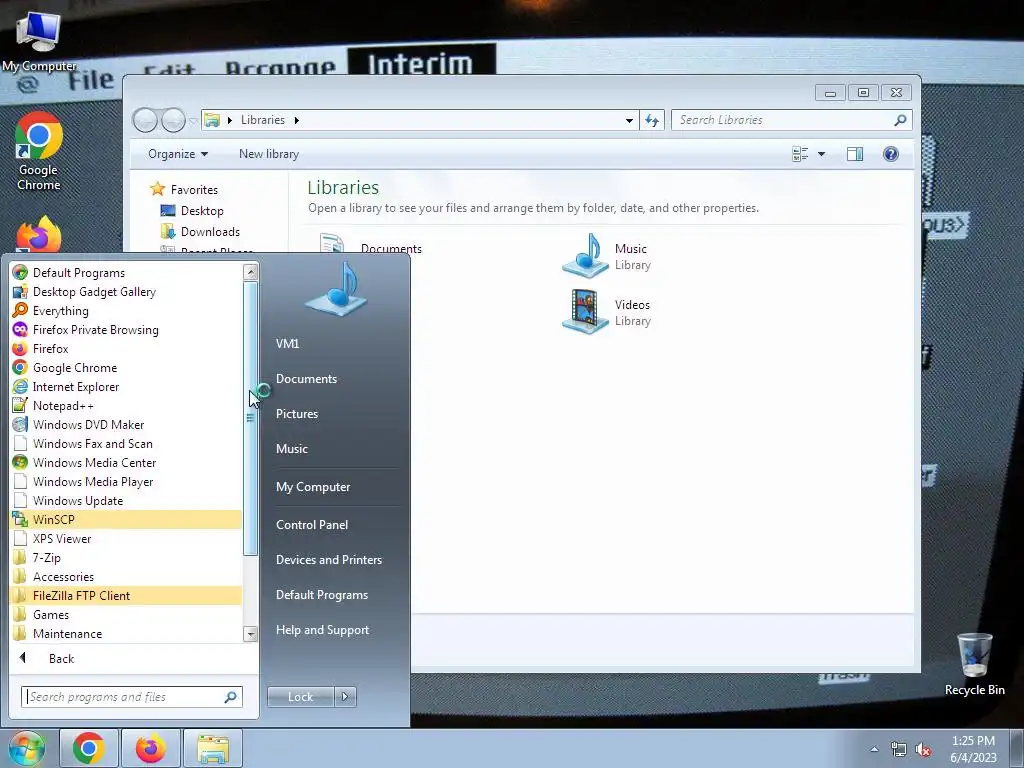Open the VM1 user folder link
Screen dimensions: 1024x768
287,344
